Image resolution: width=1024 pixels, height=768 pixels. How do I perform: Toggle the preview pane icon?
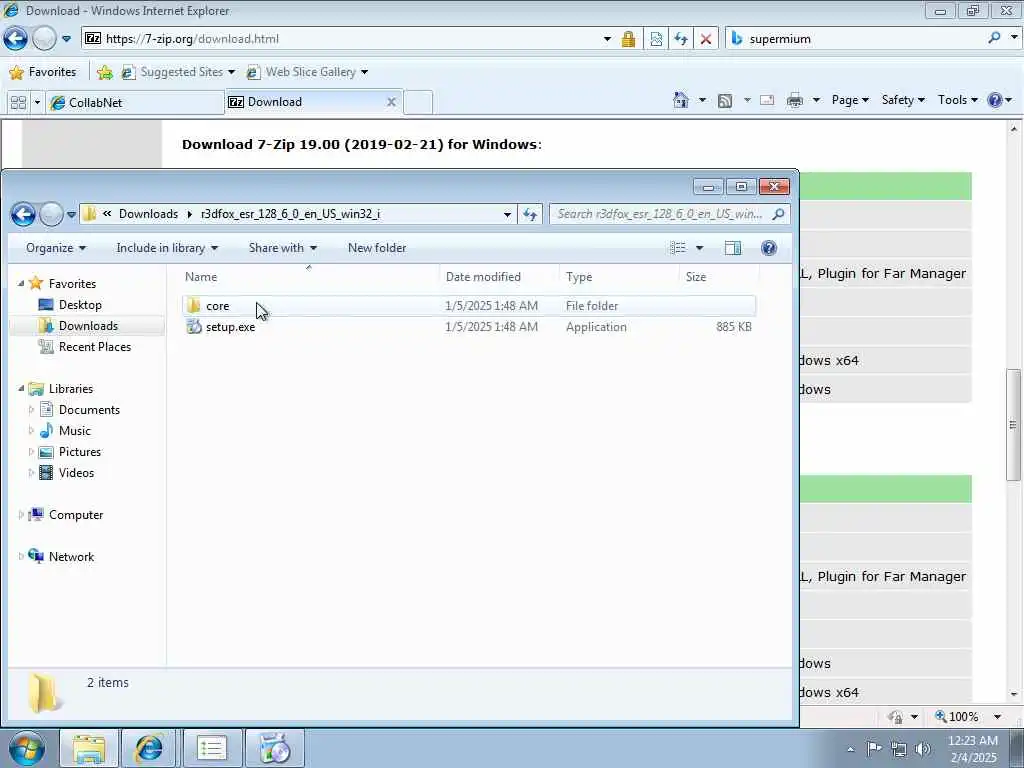(733, 248)
